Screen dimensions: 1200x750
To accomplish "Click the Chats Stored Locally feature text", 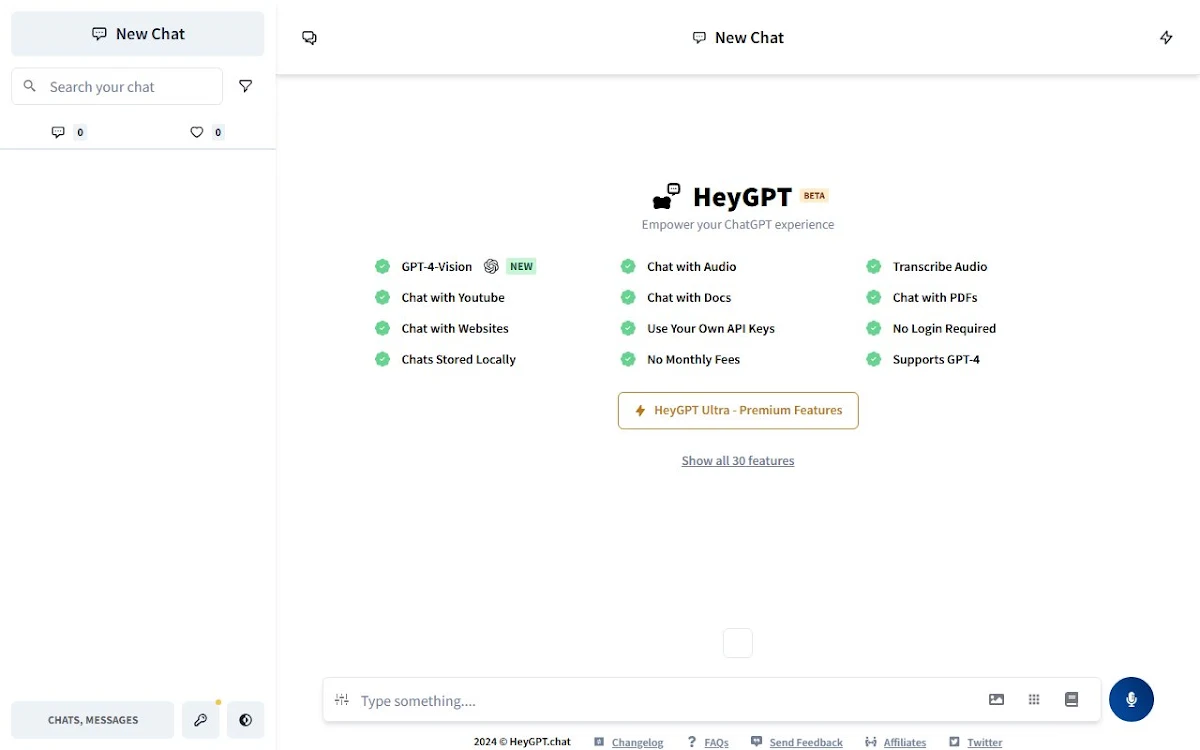I will coord(459,360).
